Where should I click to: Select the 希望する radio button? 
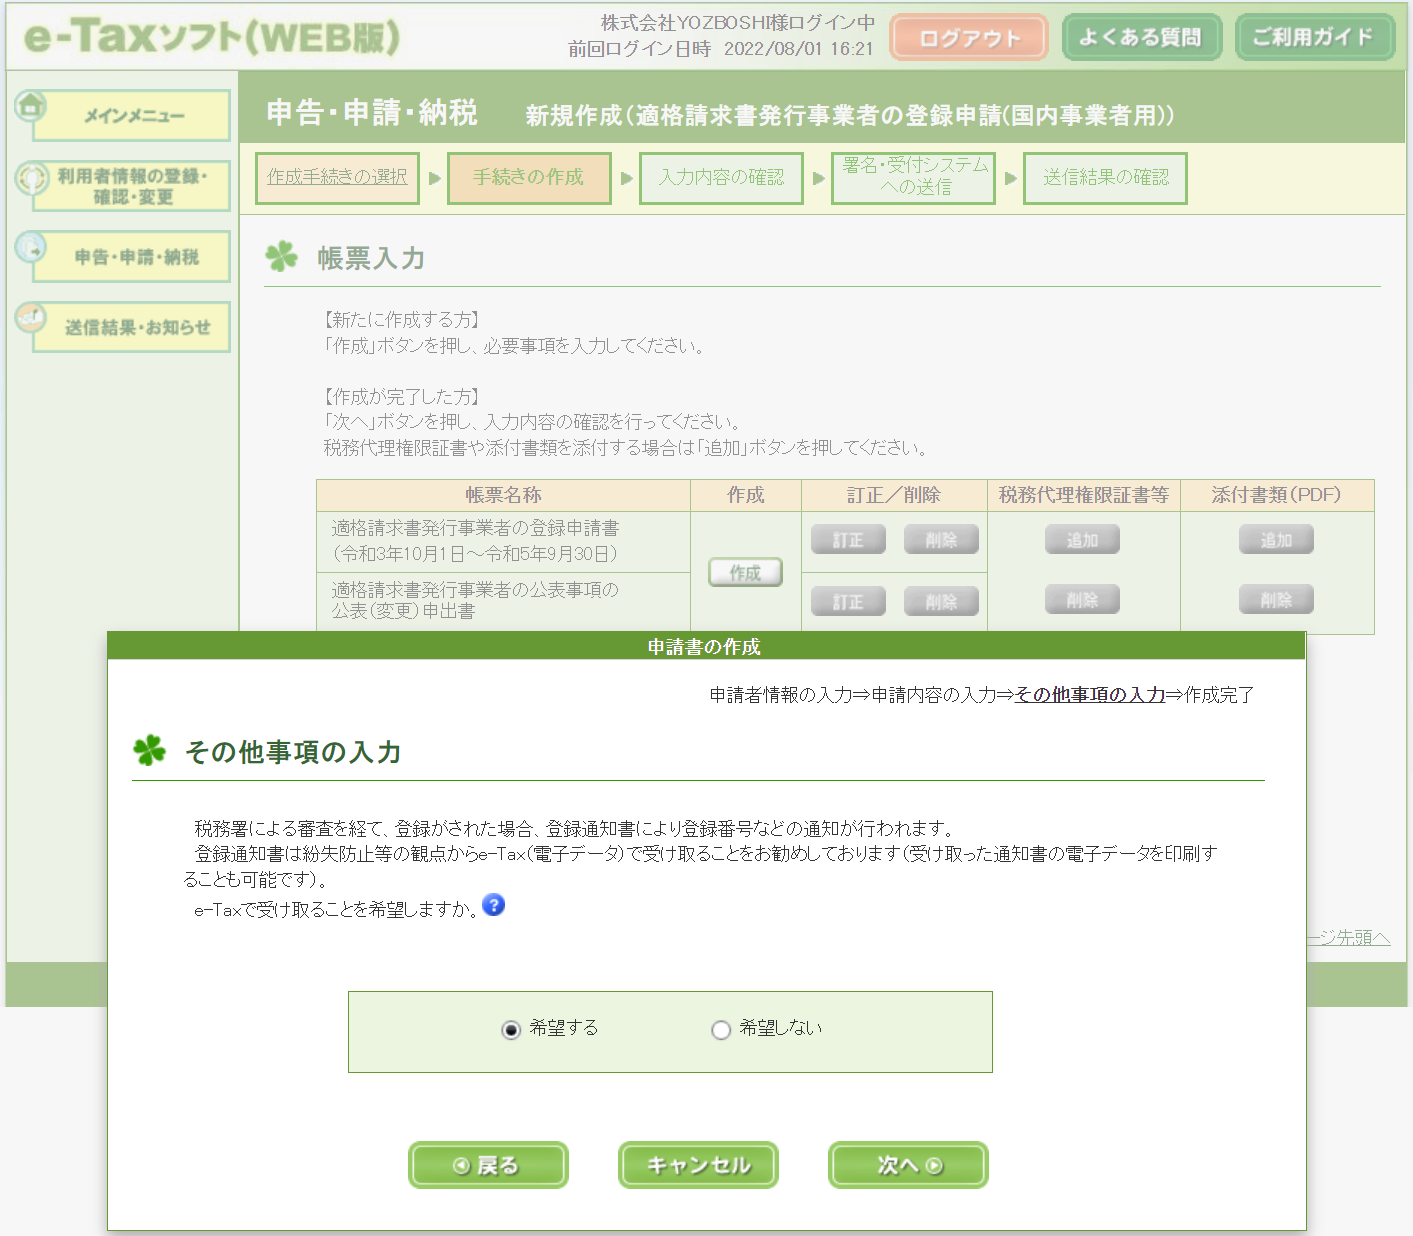511,1029
